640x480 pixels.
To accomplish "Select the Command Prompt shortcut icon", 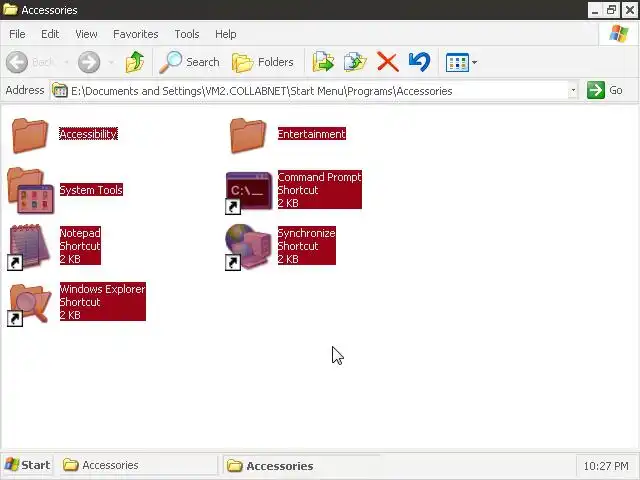I will pos(249,191).
